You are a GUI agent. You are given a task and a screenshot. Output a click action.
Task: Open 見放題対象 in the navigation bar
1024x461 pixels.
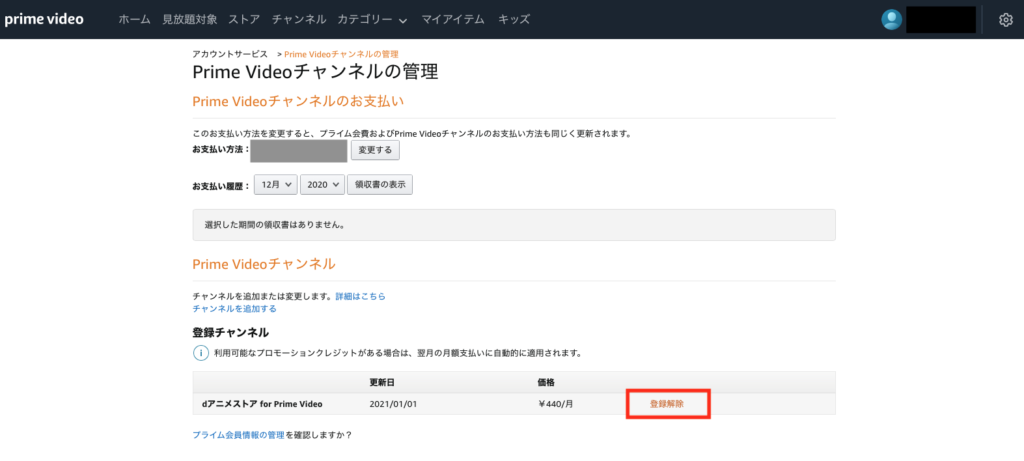190,20
